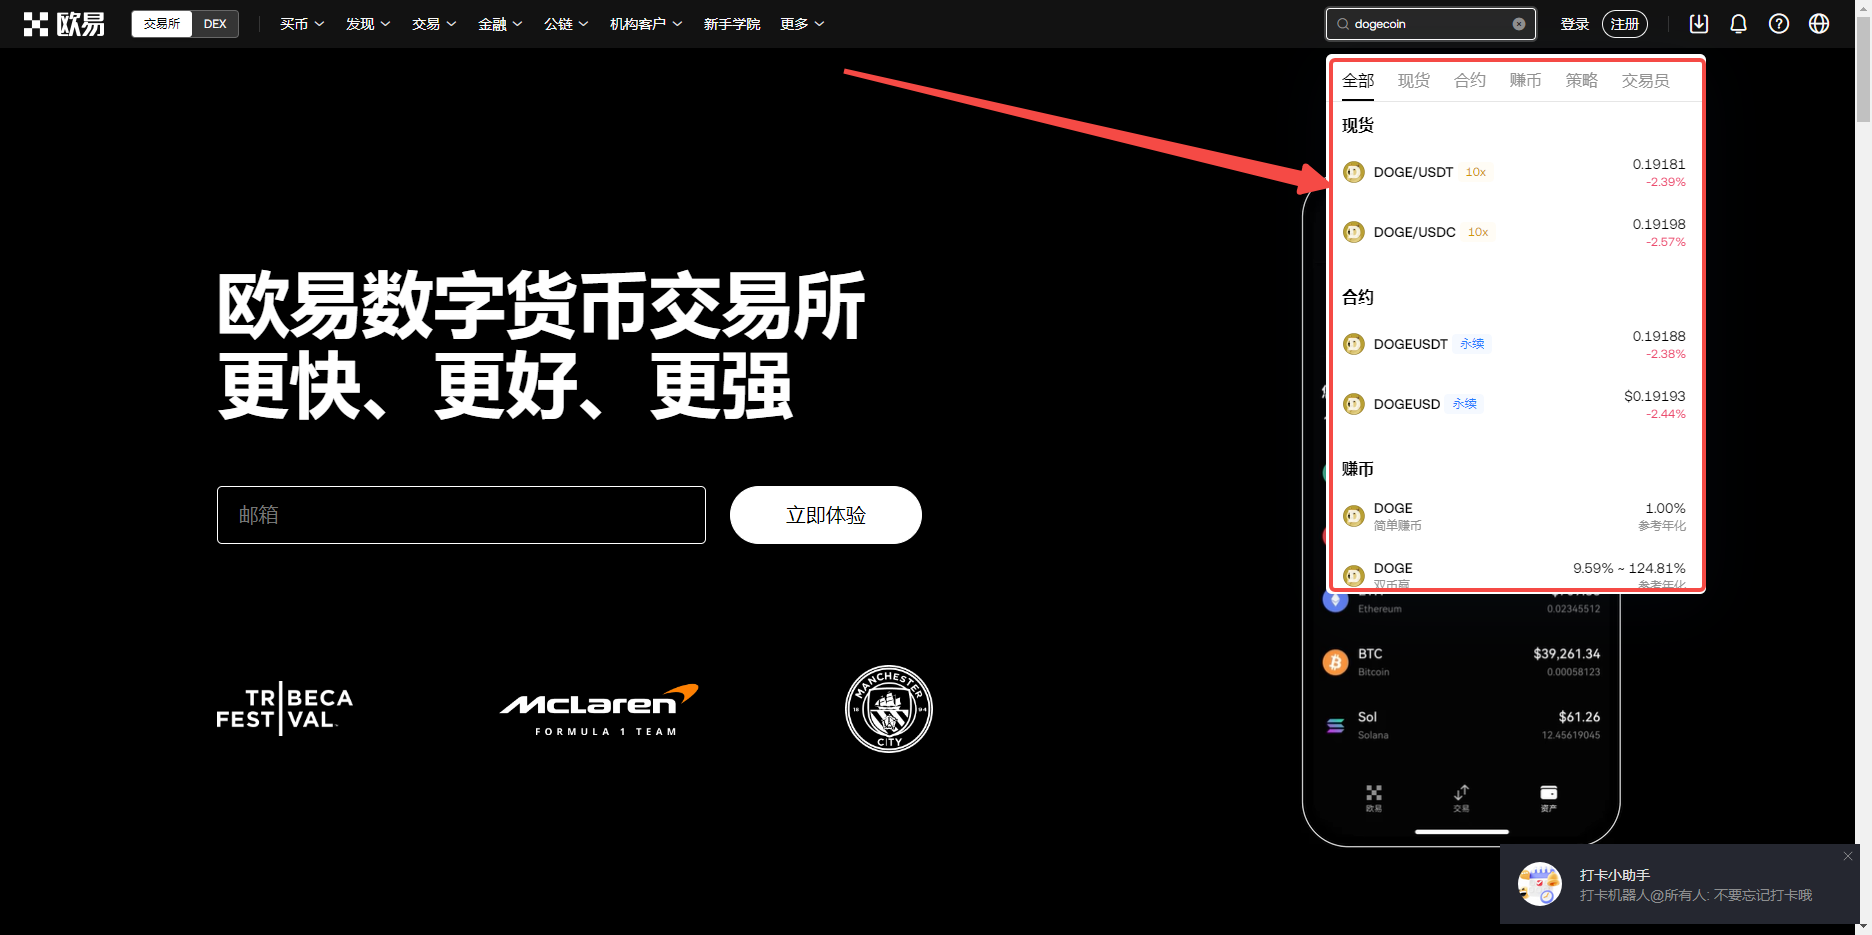Click the search magnifier icon
The height and width of the screenshot is (935, 1872).
coord(1343,24)
